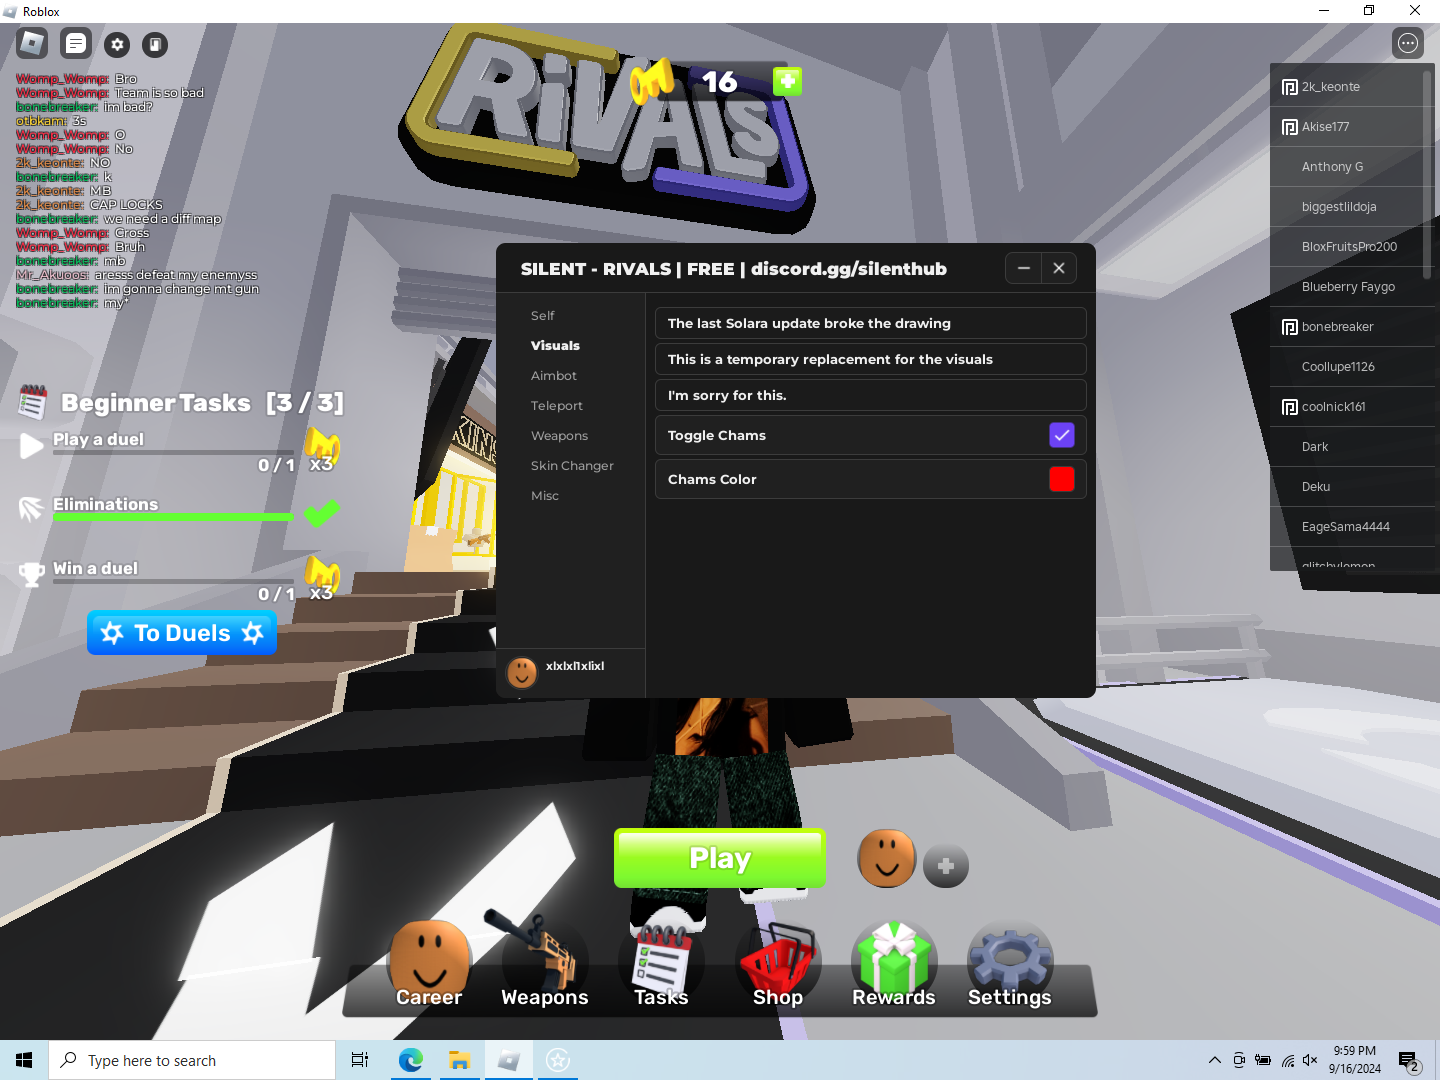Click the green Play button
This screenshot has width=1440, height=1080.
pos(720,858)
